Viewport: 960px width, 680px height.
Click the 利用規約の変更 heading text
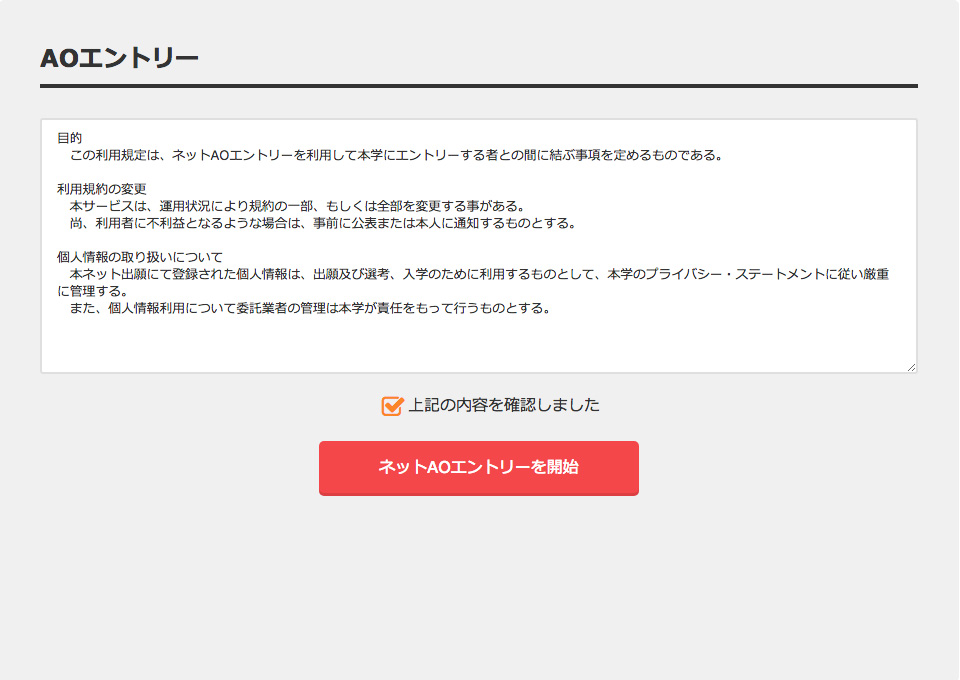(x=102, y=189)
